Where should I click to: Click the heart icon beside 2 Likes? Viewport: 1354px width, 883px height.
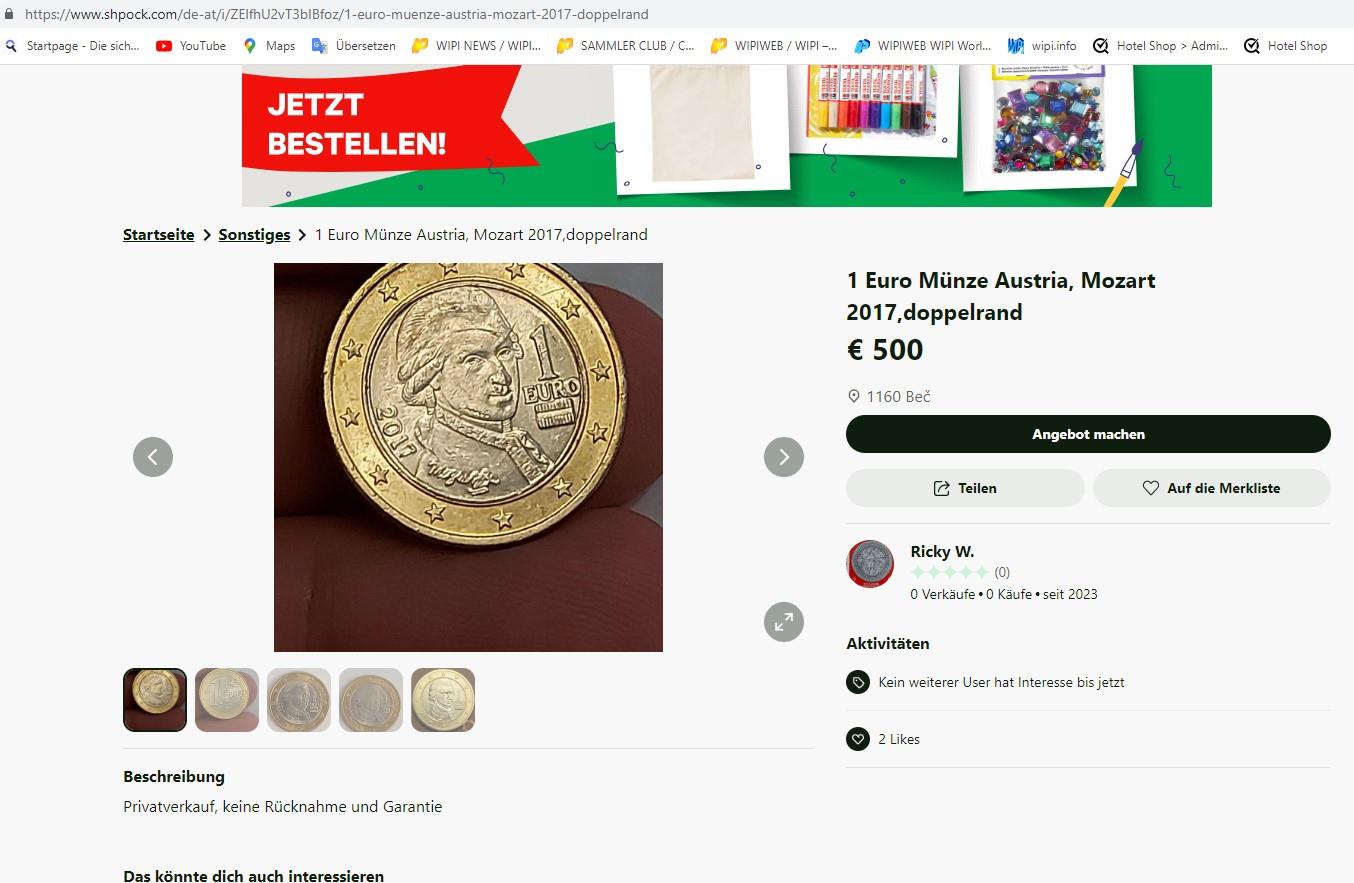(x=858, y=739)
